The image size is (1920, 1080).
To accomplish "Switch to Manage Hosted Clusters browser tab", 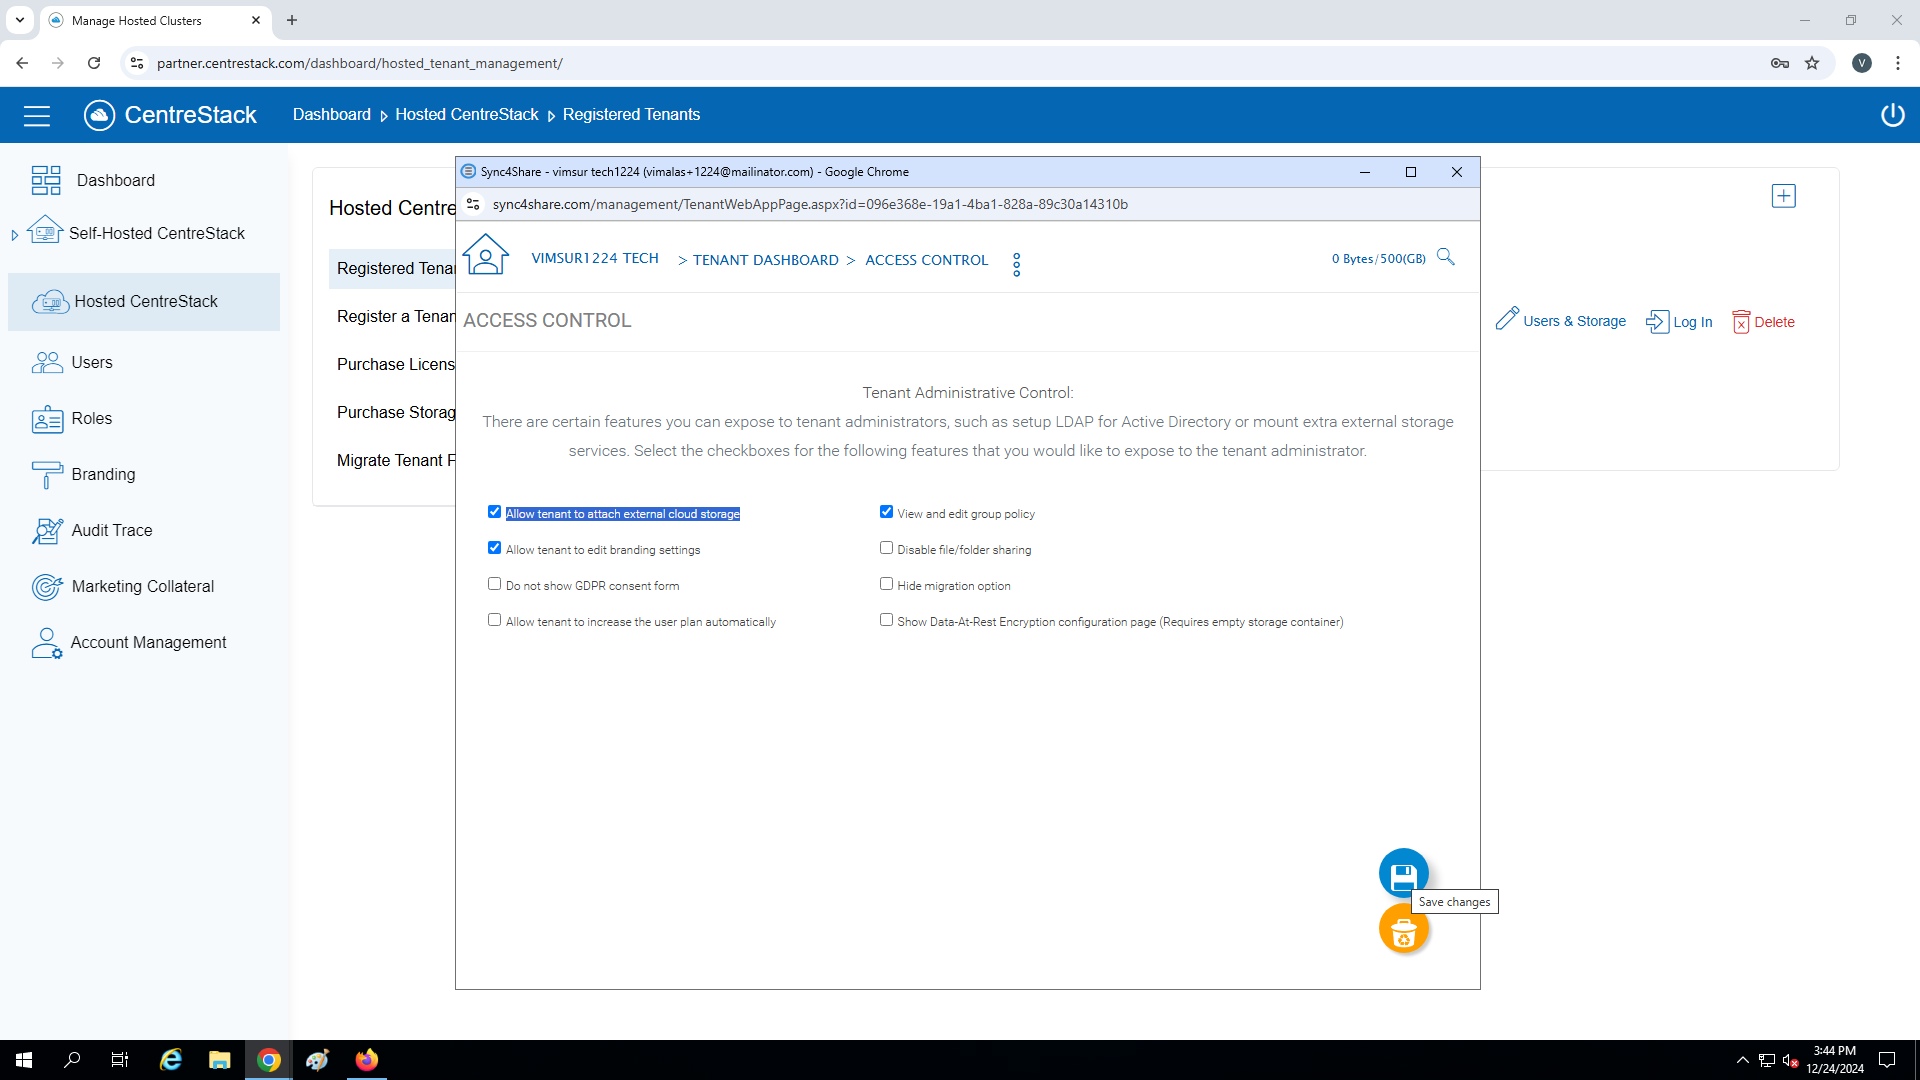I will (x=155, y=20).
